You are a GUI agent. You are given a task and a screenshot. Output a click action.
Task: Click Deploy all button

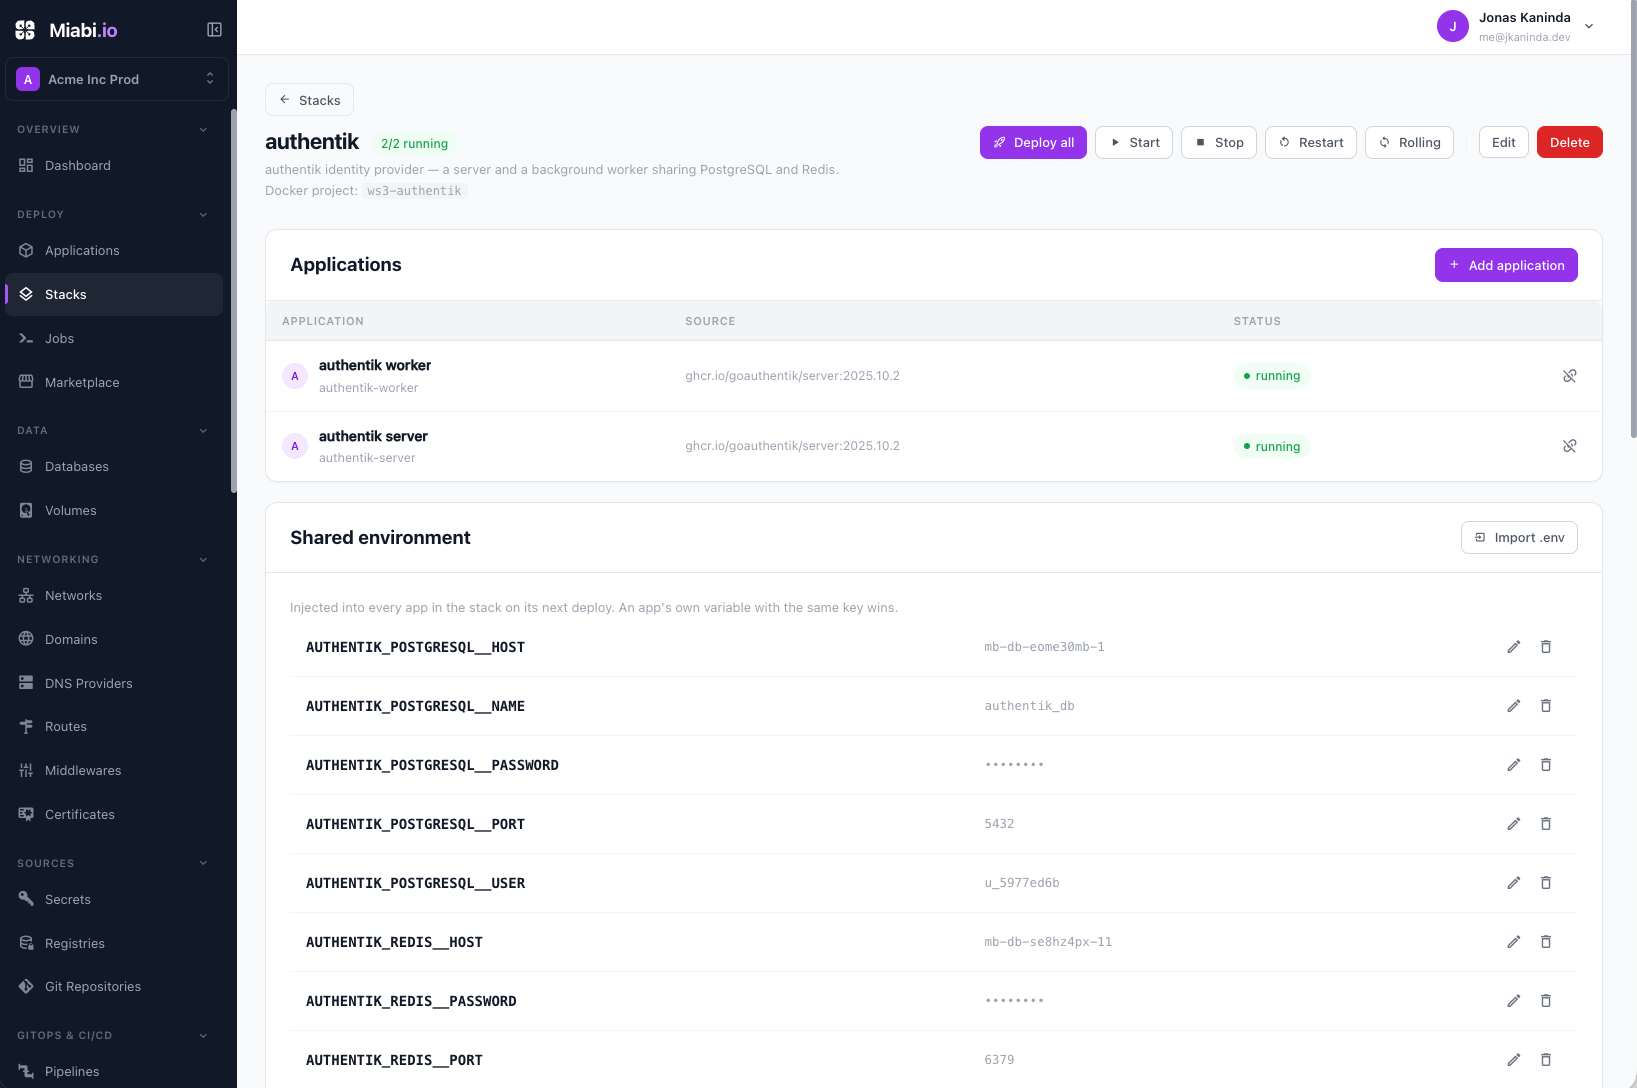tap(1033, 143)
